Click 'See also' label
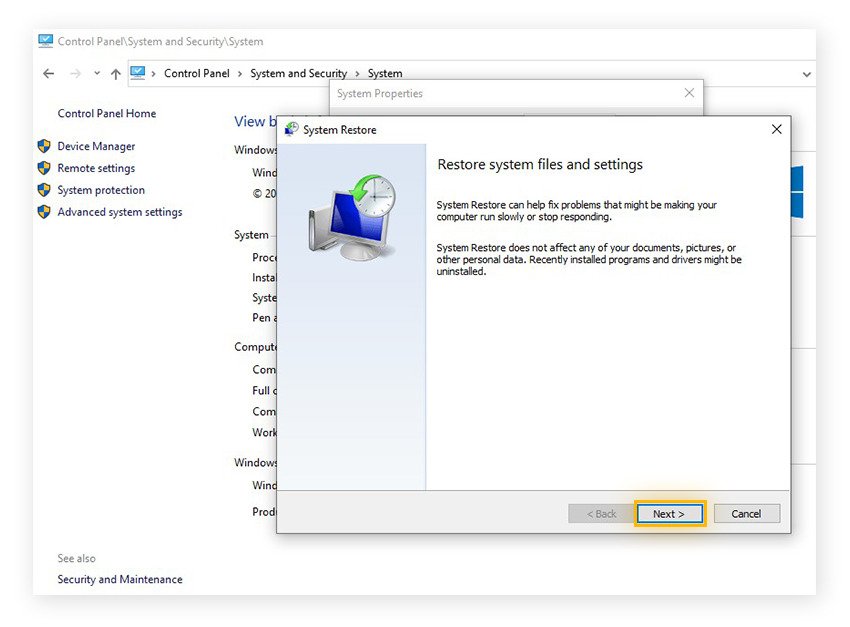850x627 pixels. tap(76, 558)
